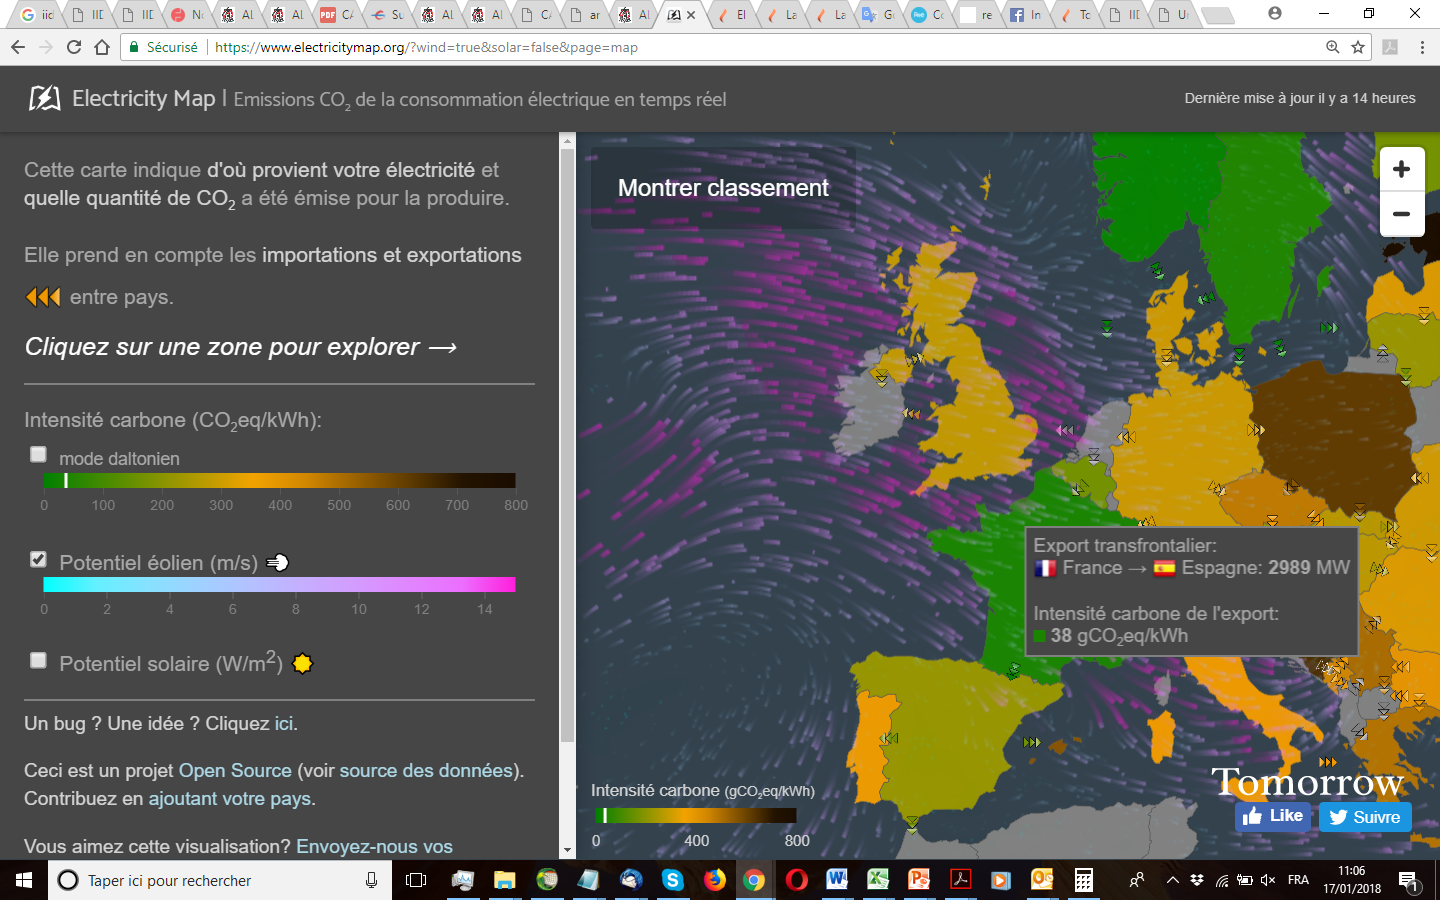The image size is (1440, 900).
Task: Click the browser address bar URL
Action: (x=426, y=47)
